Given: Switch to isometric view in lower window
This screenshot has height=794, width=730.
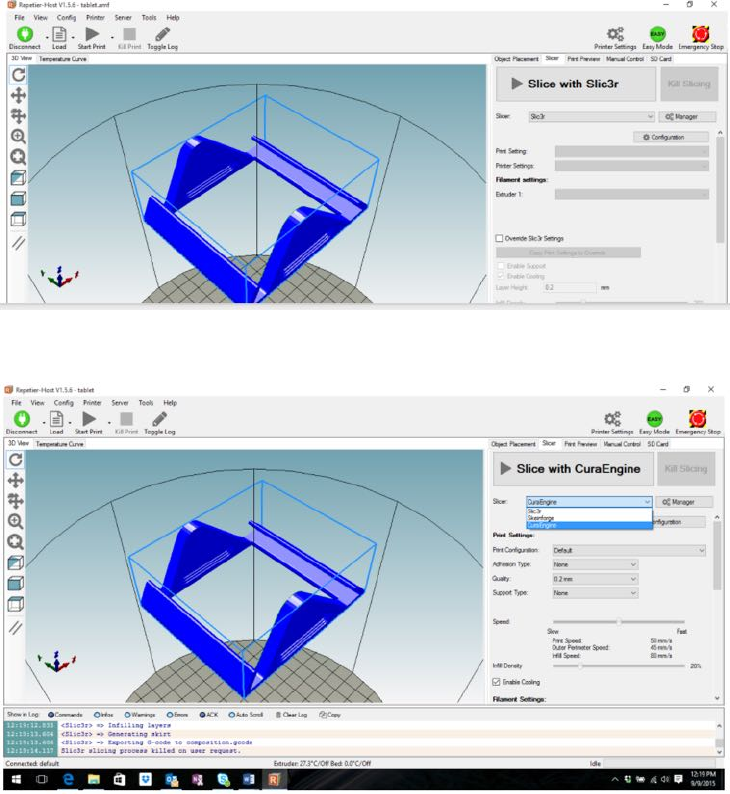Looking at the screenshot, I should click(16, 563).
